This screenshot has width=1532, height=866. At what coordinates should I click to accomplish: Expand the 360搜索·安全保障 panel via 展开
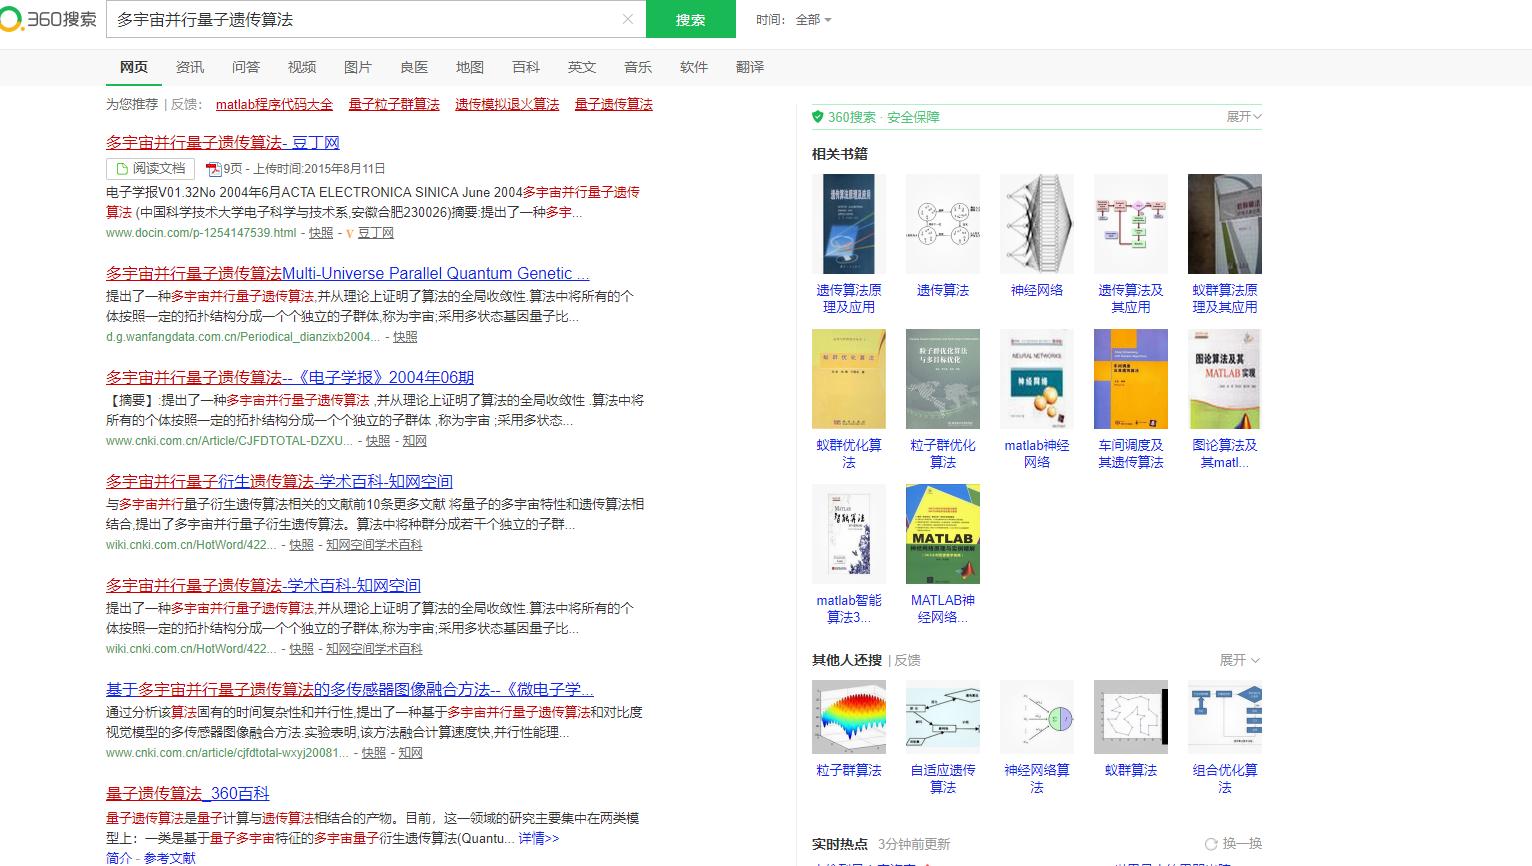click(1243, 117)
